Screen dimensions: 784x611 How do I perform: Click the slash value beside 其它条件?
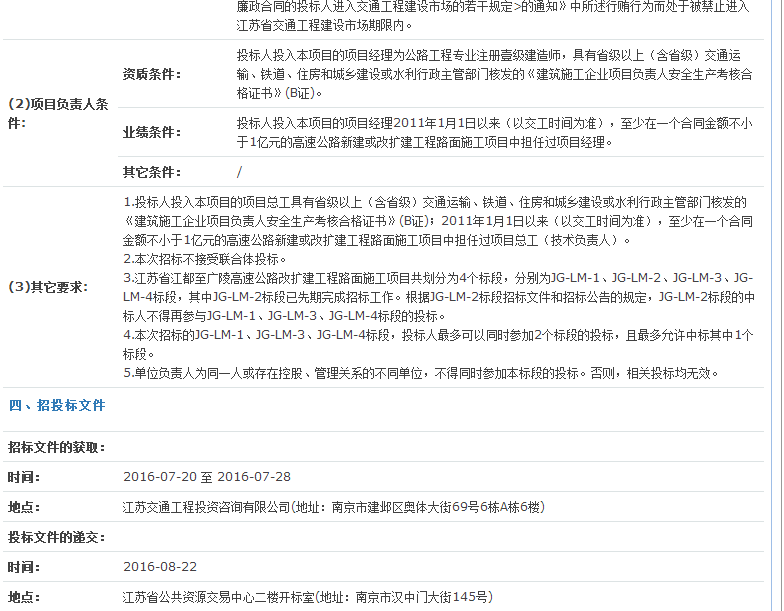click(239, 171)
